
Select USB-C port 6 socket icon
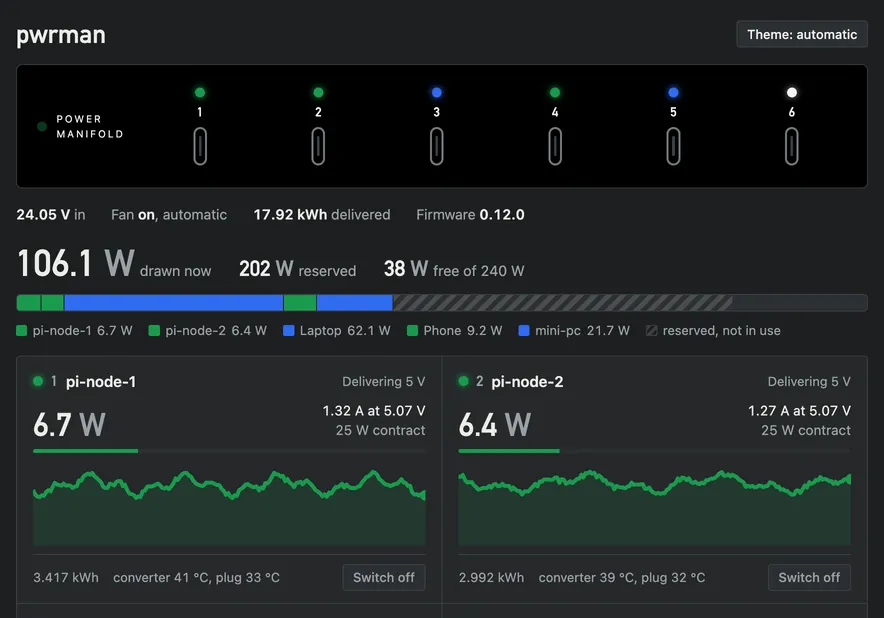click(792, 147)
